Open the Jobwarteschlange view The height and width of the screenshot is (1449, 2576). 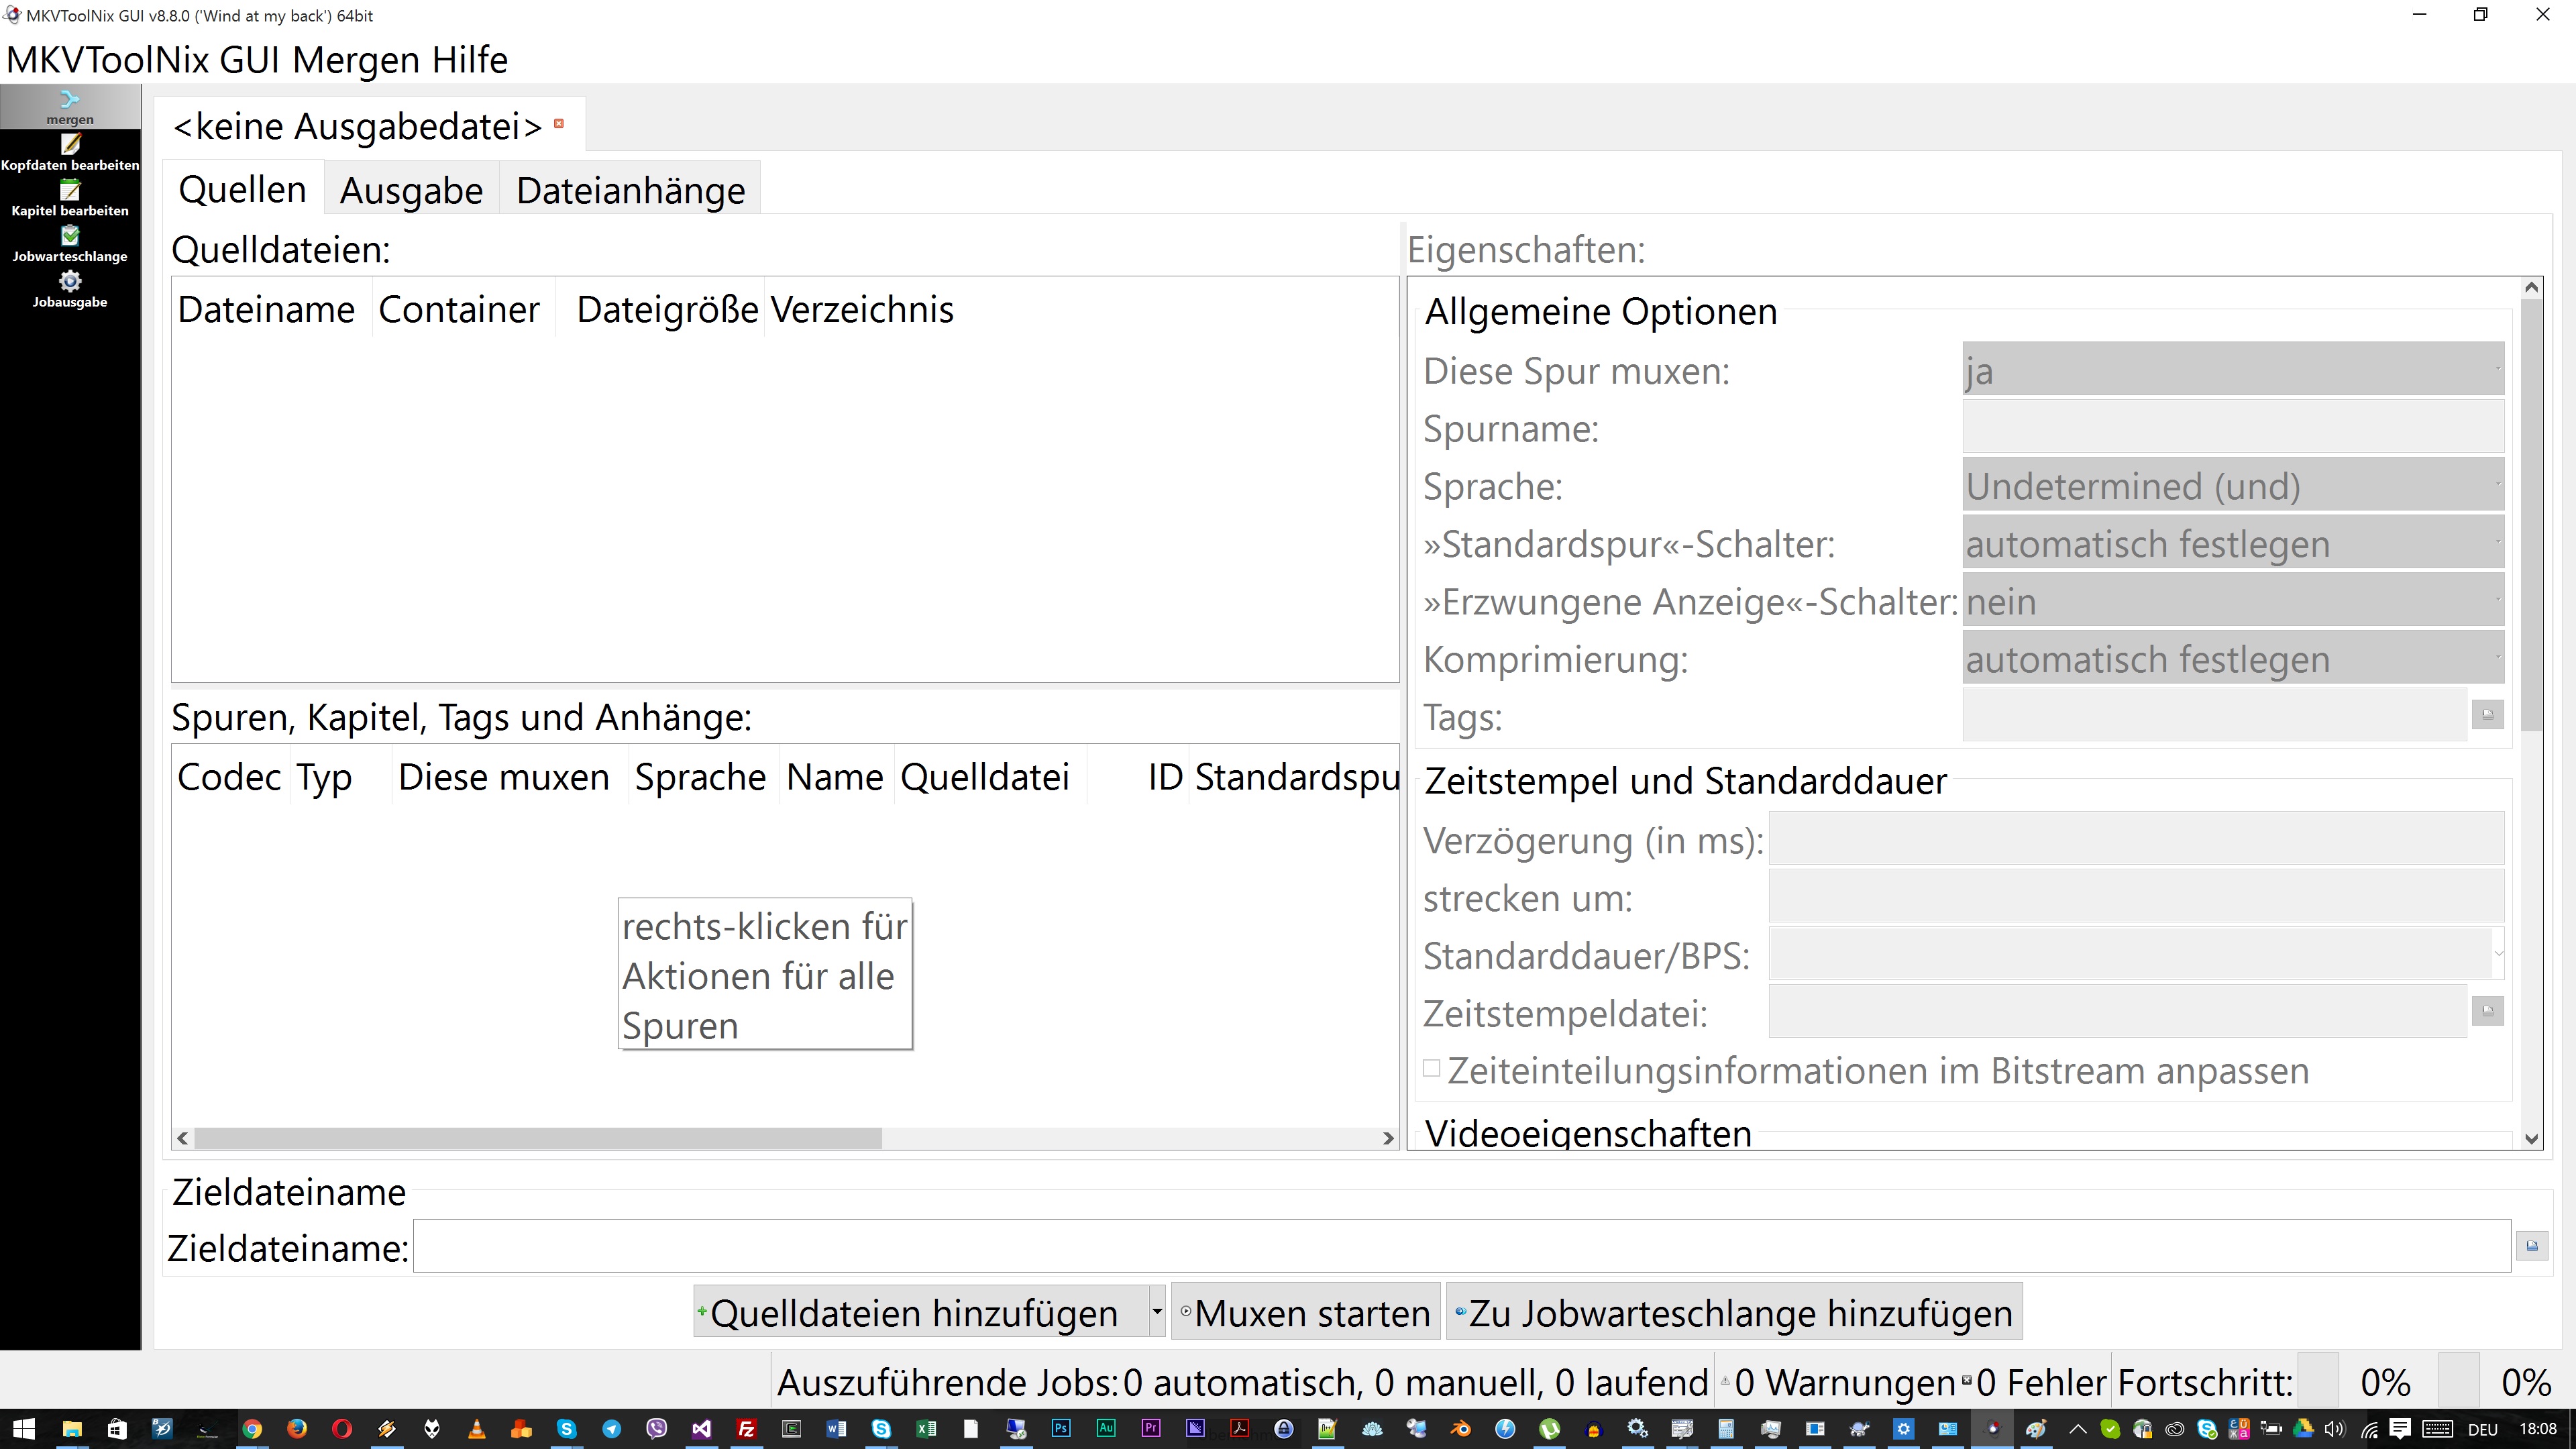70,244
